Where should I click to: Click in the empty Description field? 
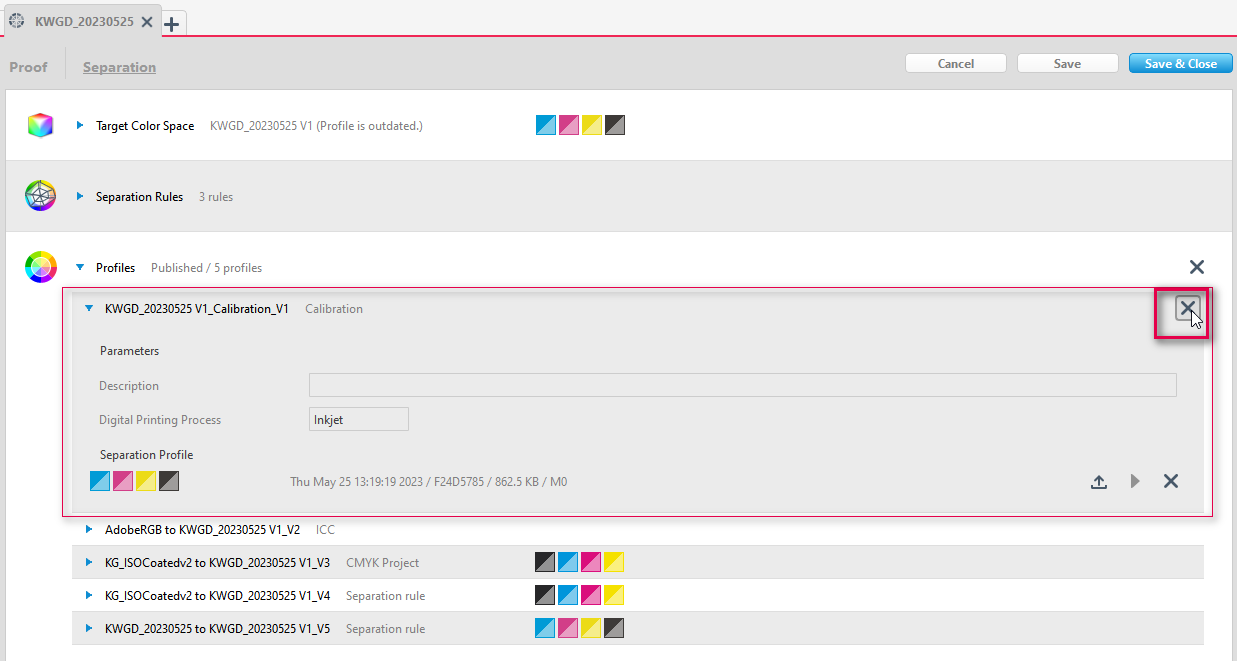[x=743, y=385]
